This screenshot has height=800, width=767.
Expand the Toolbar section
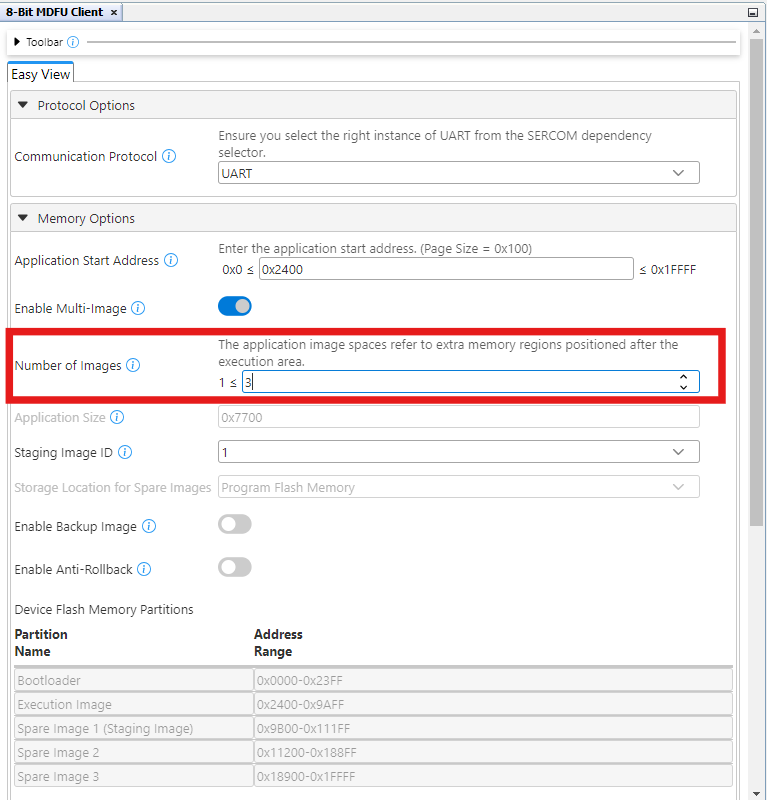click(x=17, y=43)
